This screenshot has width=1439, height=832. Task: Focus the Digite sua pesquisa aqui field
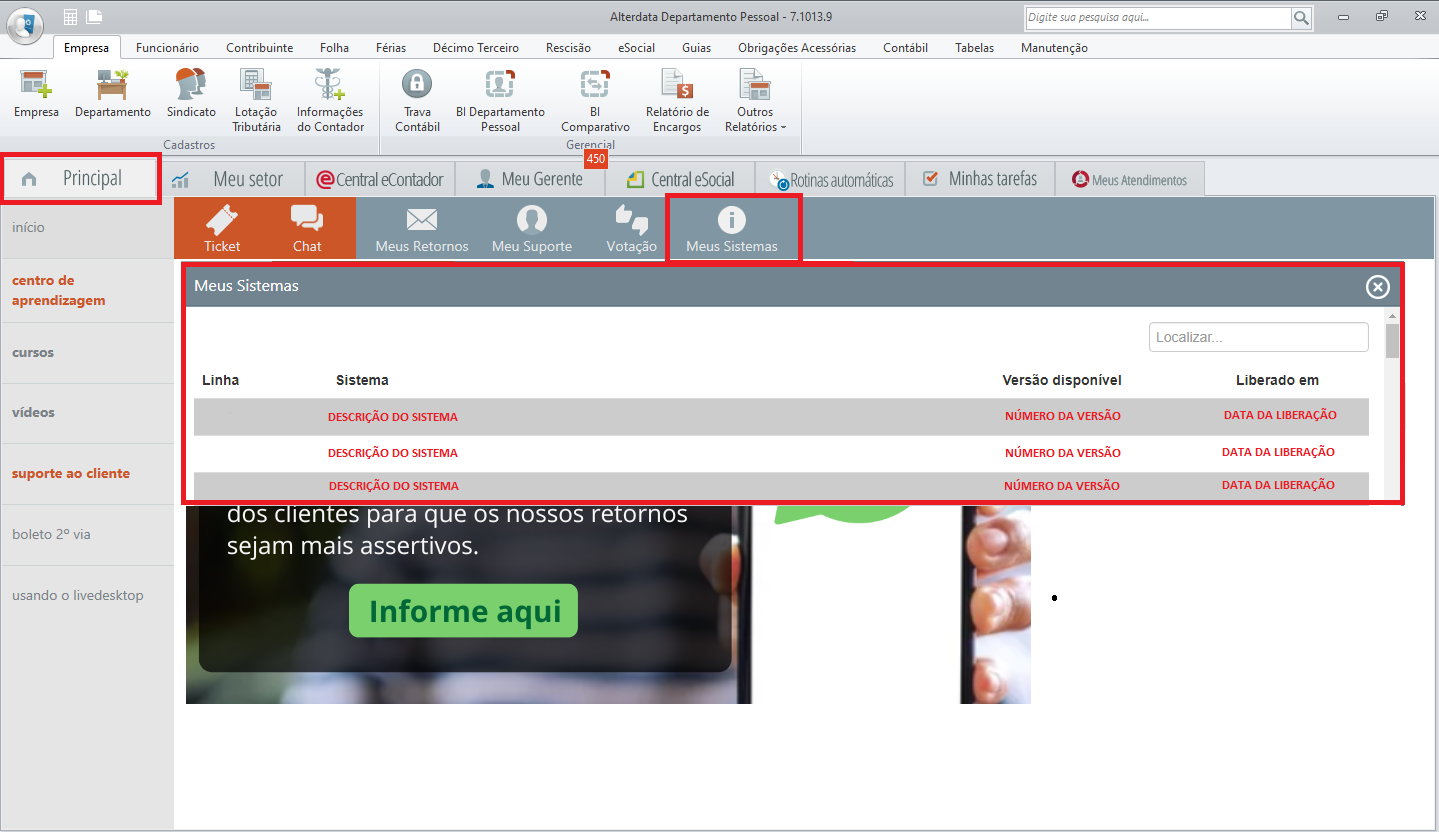click(x=1157, y=18)
